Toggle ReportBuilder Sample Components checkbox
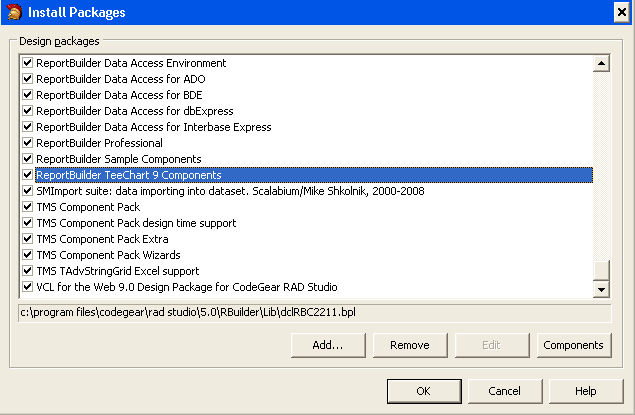The image size is (635, 415). 28,159
